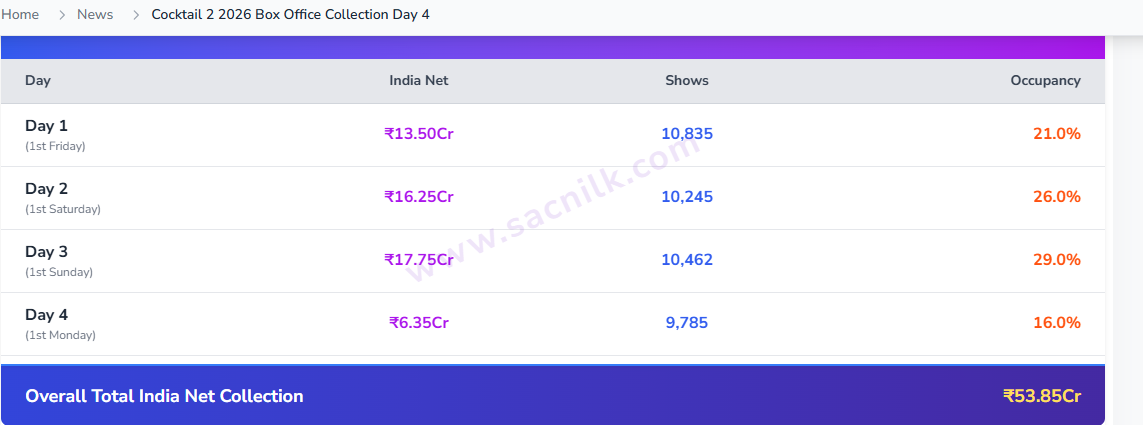Open the Home breadcrumb link

click(x=20, y=15)
